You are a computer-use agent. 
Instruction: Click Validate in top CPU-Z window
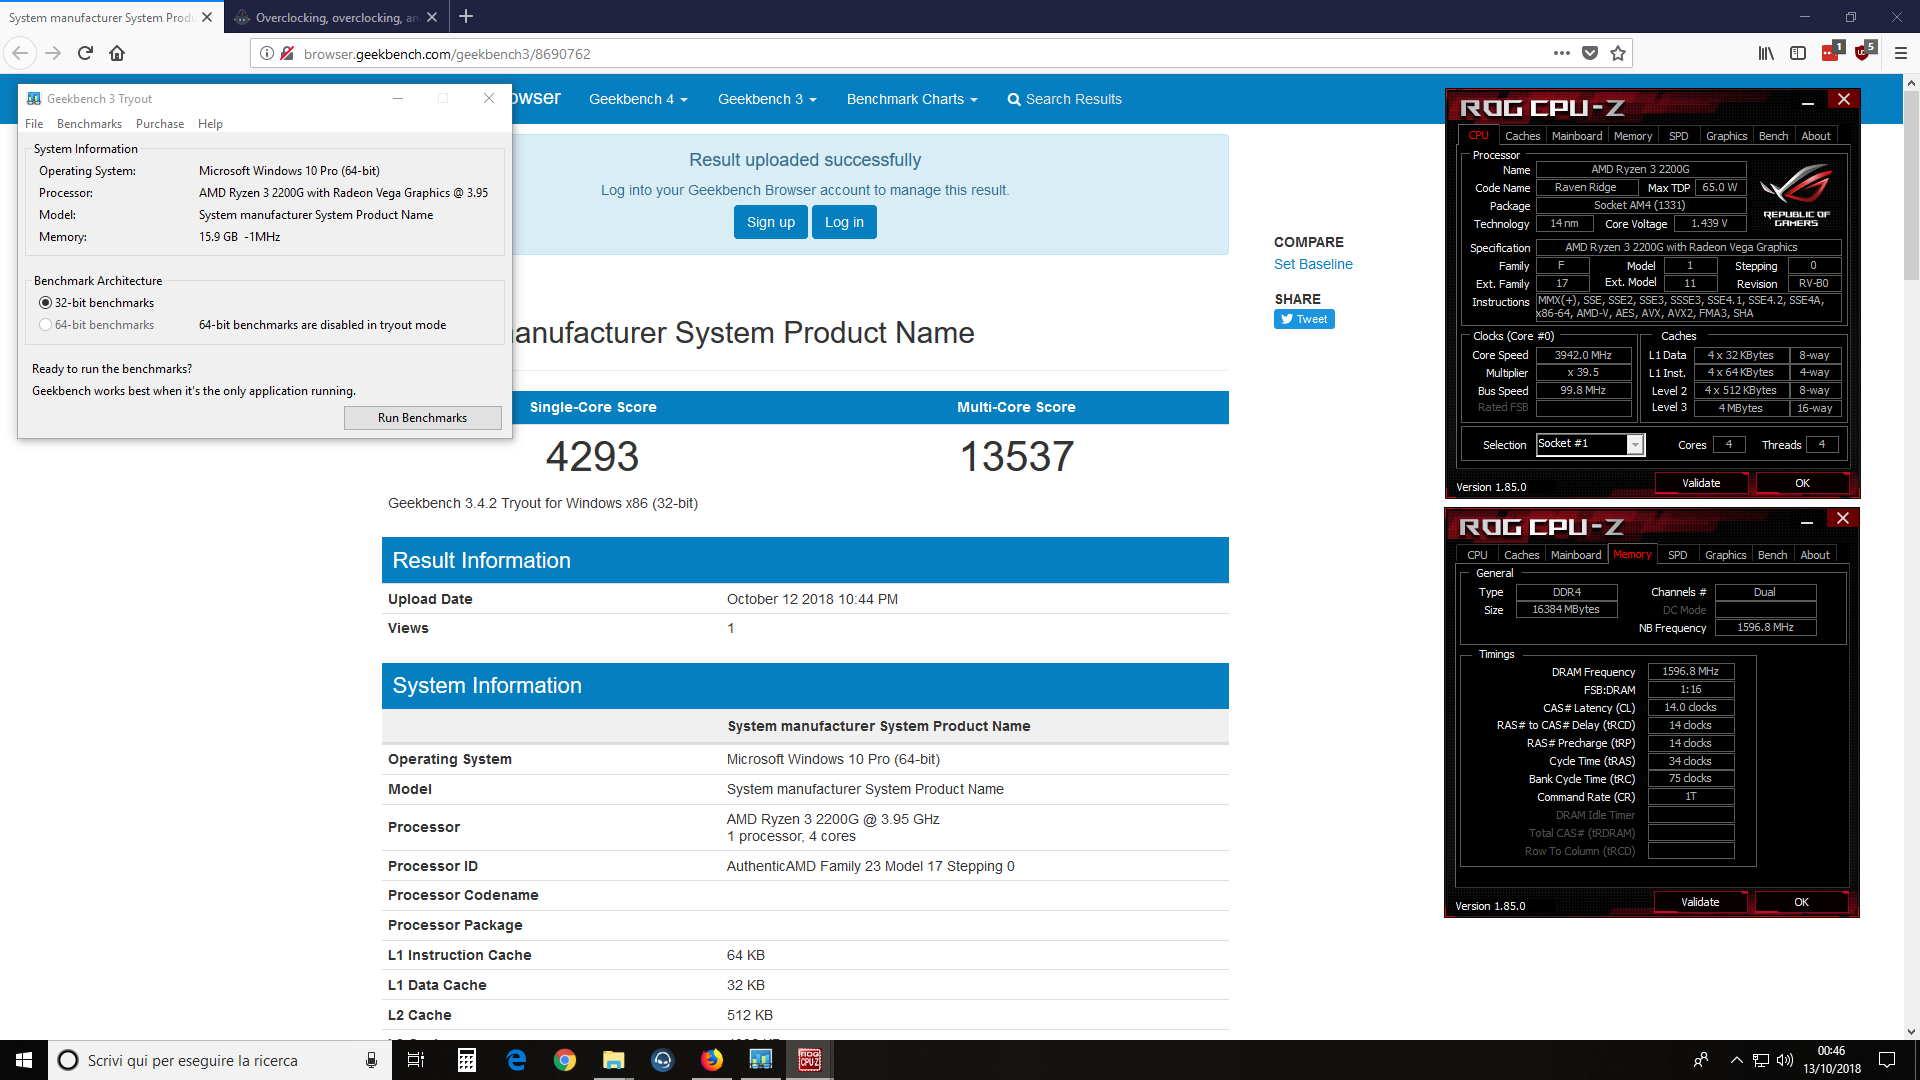pyautogui.click(x=1701, y=483)
